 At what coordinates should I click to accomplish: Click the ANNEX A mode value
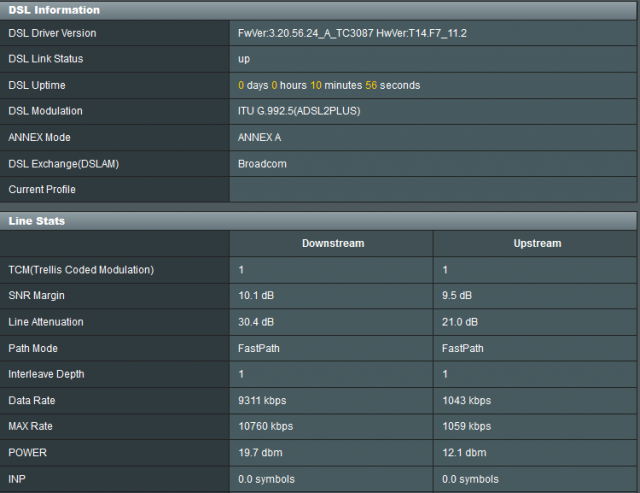pos(259,137)
